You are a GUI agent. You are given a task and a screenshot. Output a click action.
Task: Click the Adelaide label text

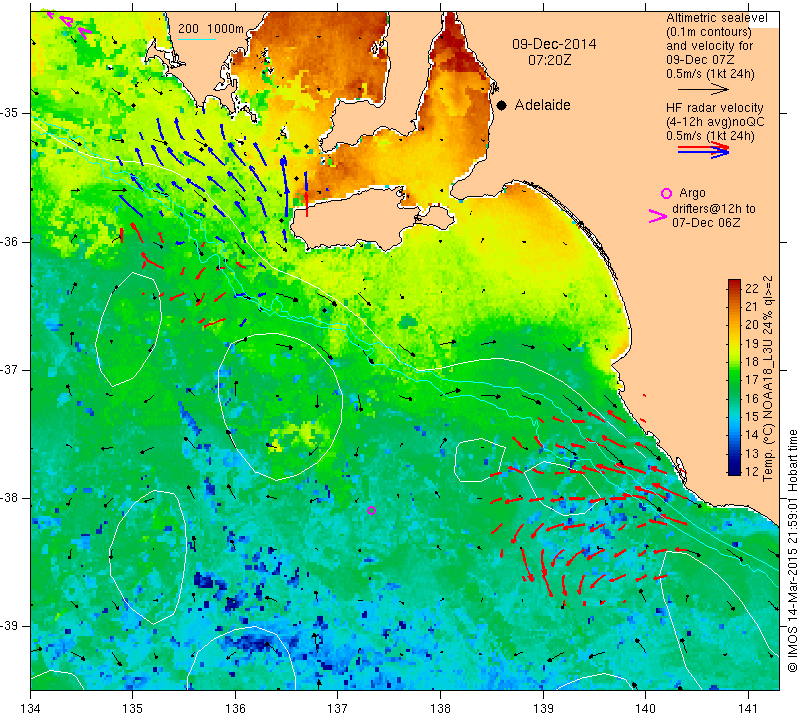pos(542,105)
